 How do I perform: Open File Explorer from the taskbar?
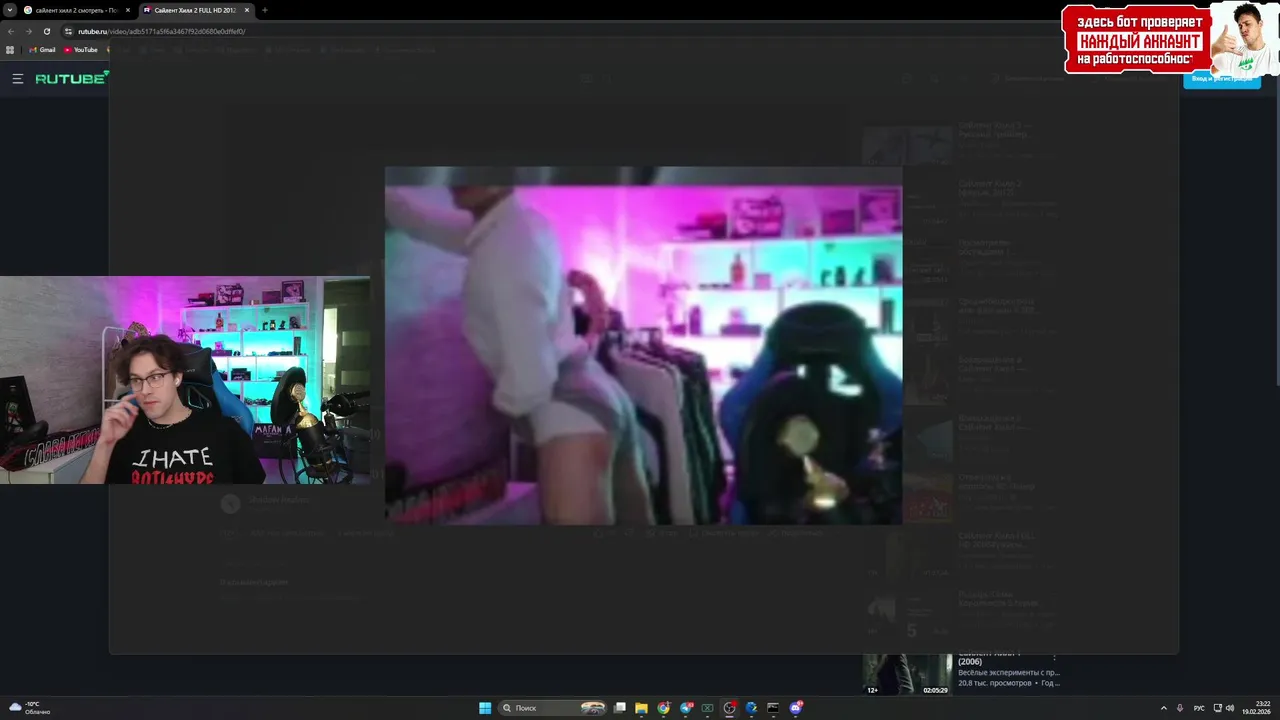click(x=641, y=708)
